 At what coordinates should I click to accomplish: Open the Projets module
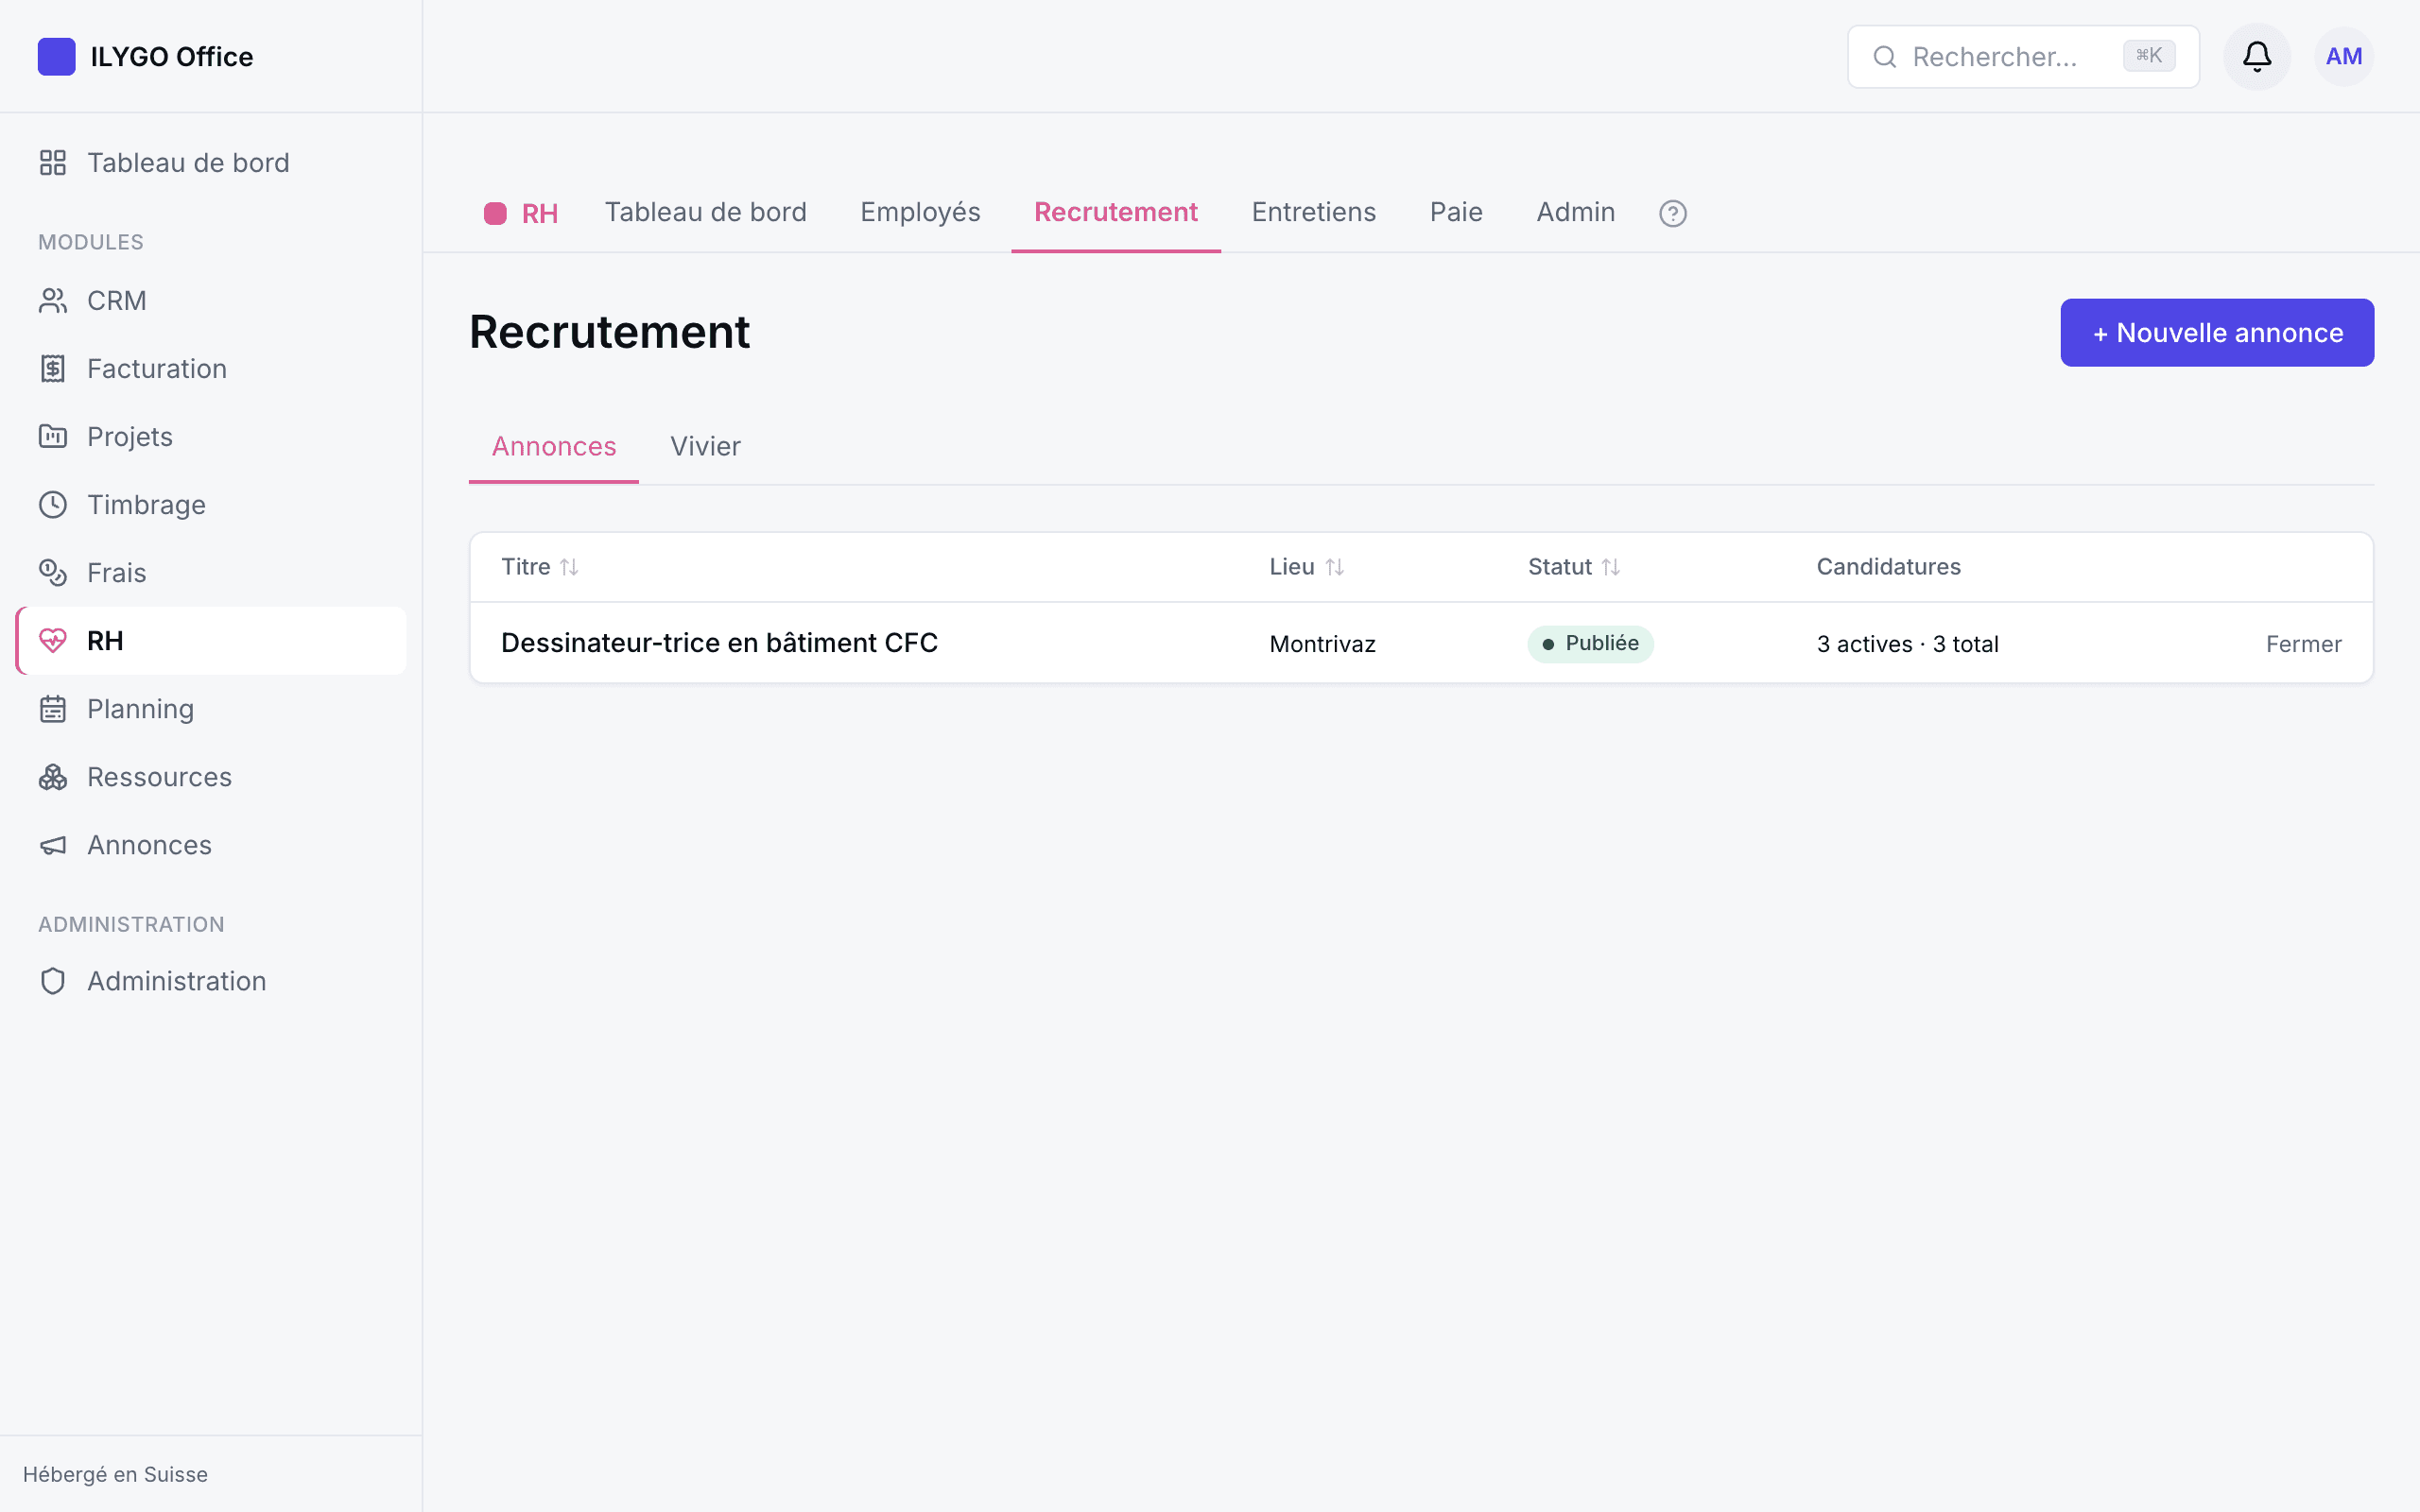211,437
